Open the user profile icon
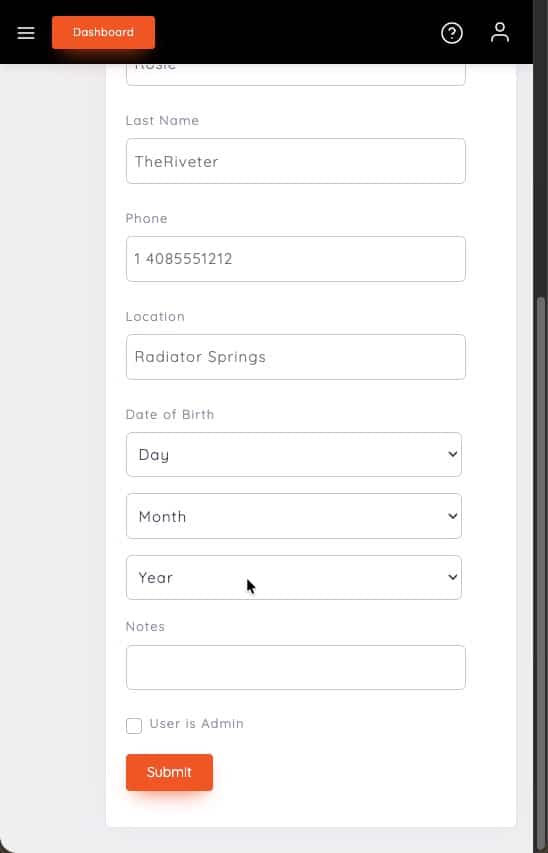The width and height of the screenshot is (548, 853). click(500, 33)
